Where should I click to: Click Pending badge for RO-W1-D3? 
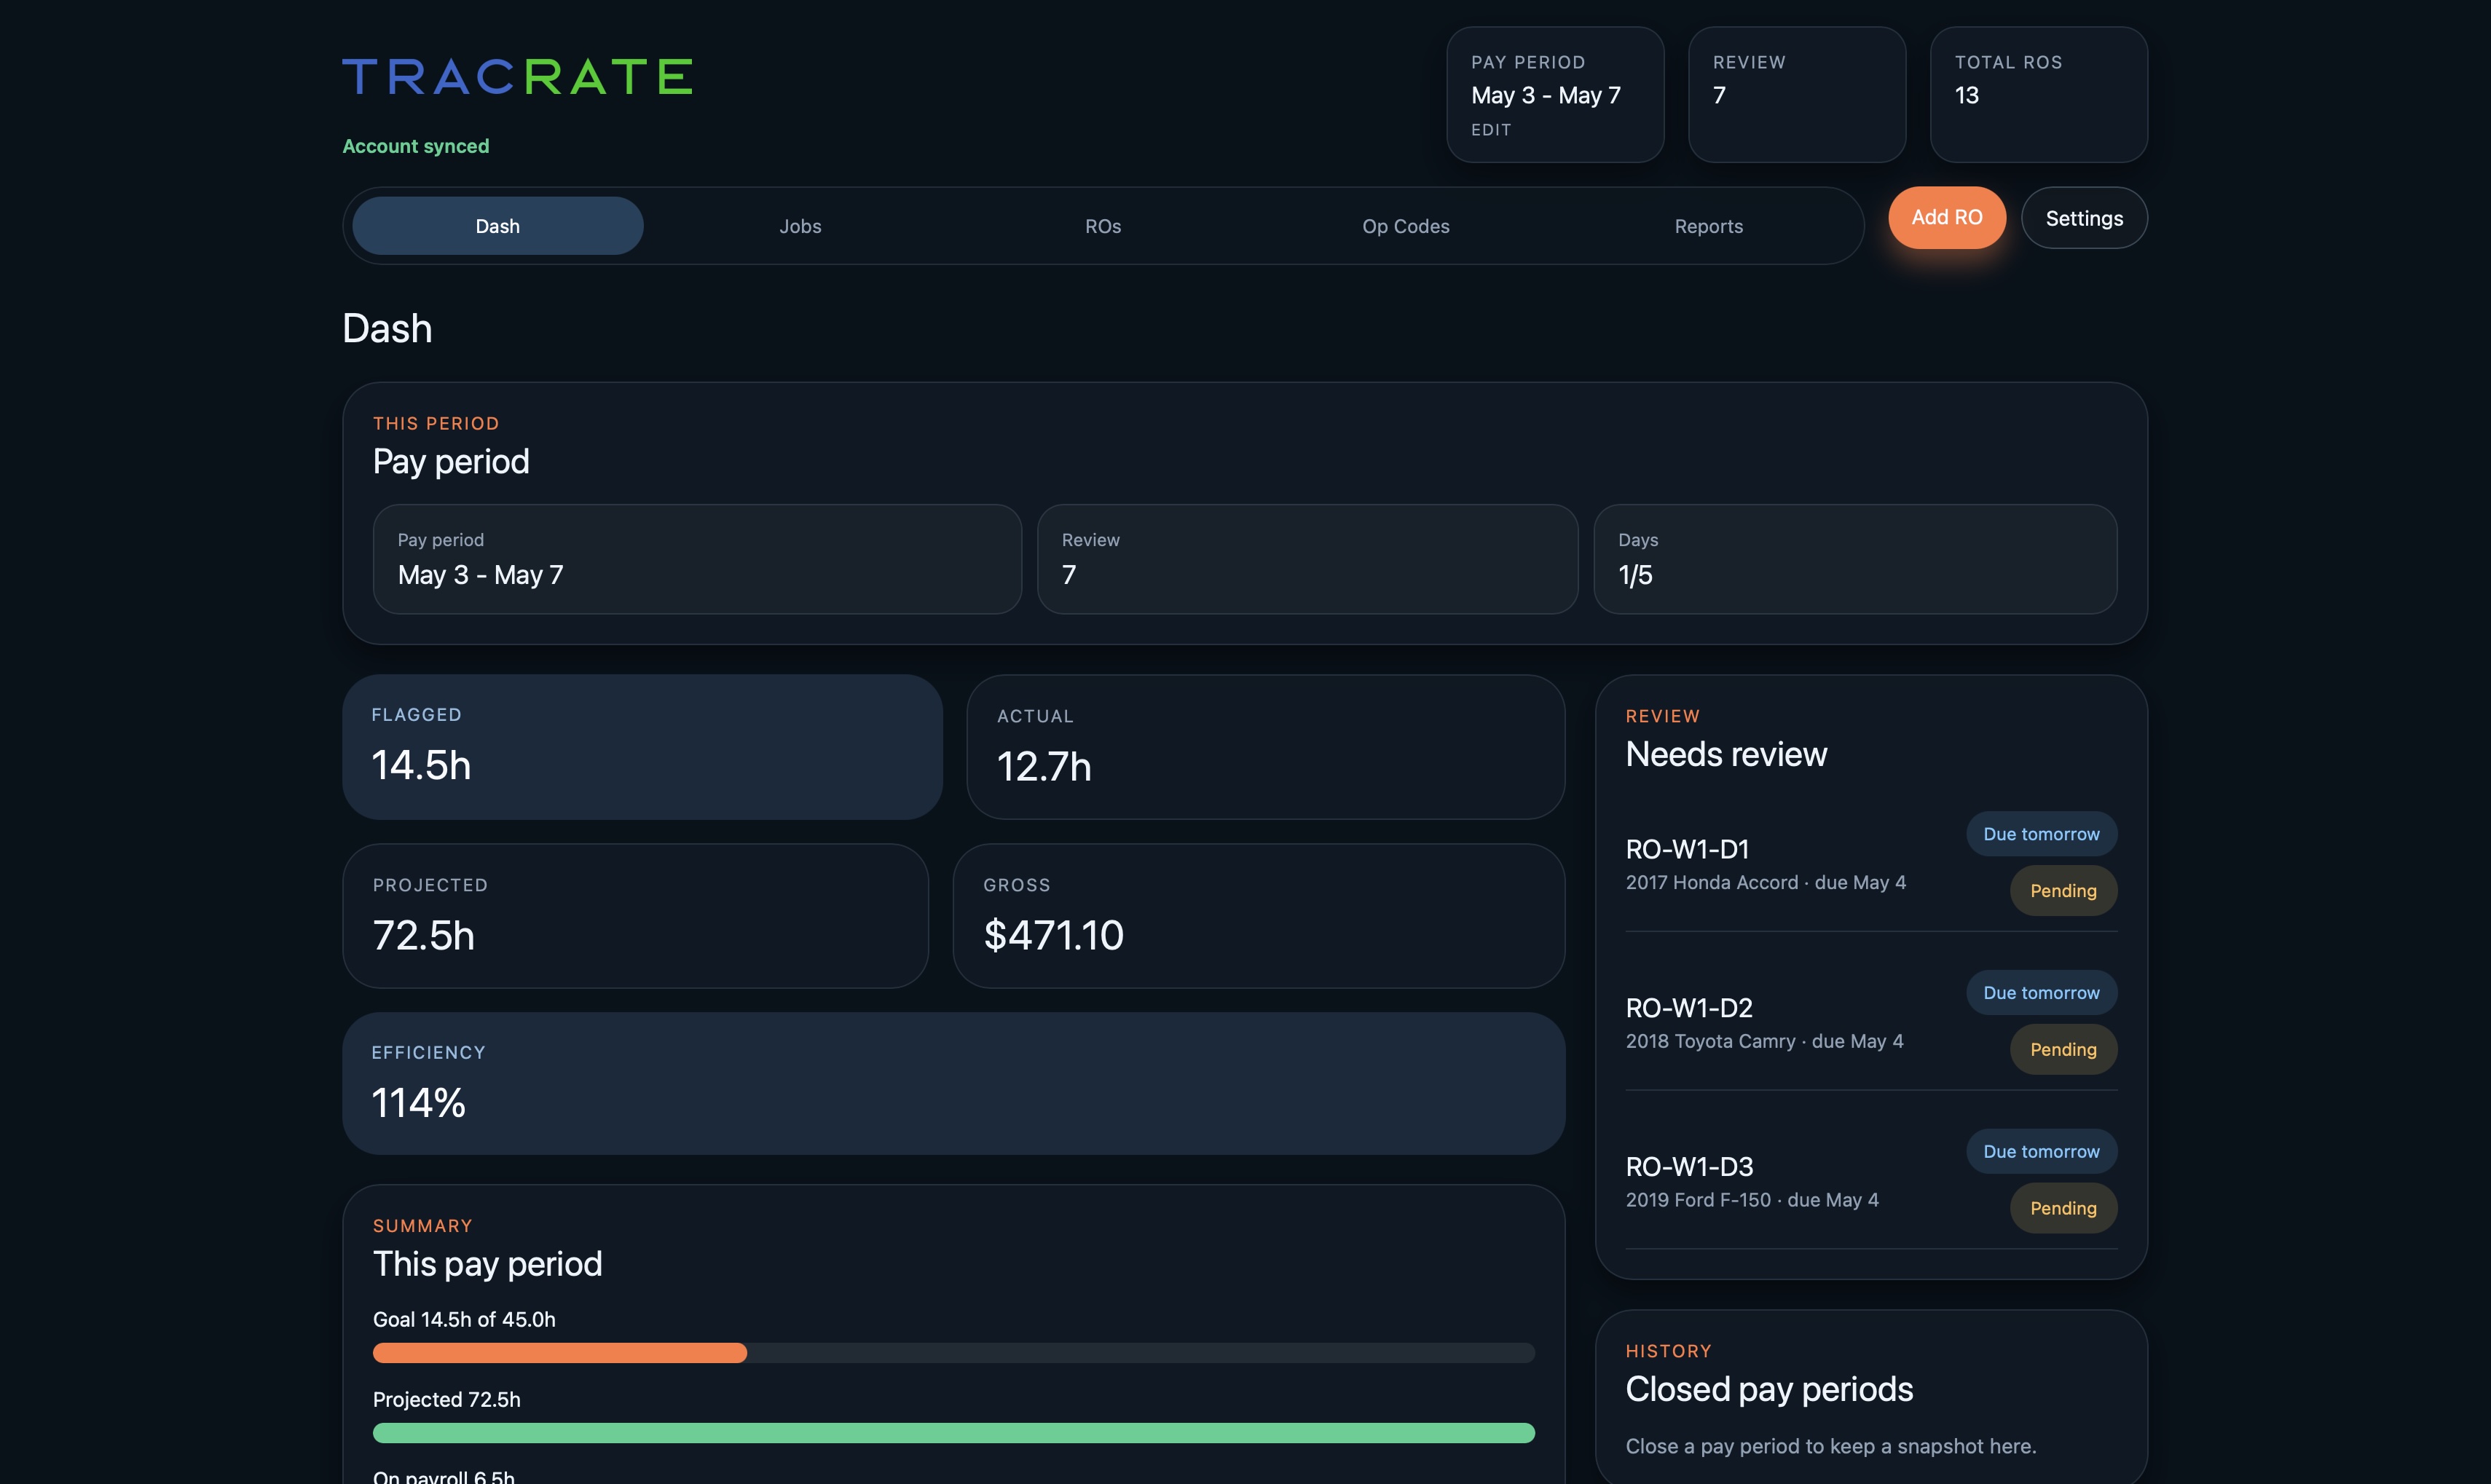(2063, 1208)
